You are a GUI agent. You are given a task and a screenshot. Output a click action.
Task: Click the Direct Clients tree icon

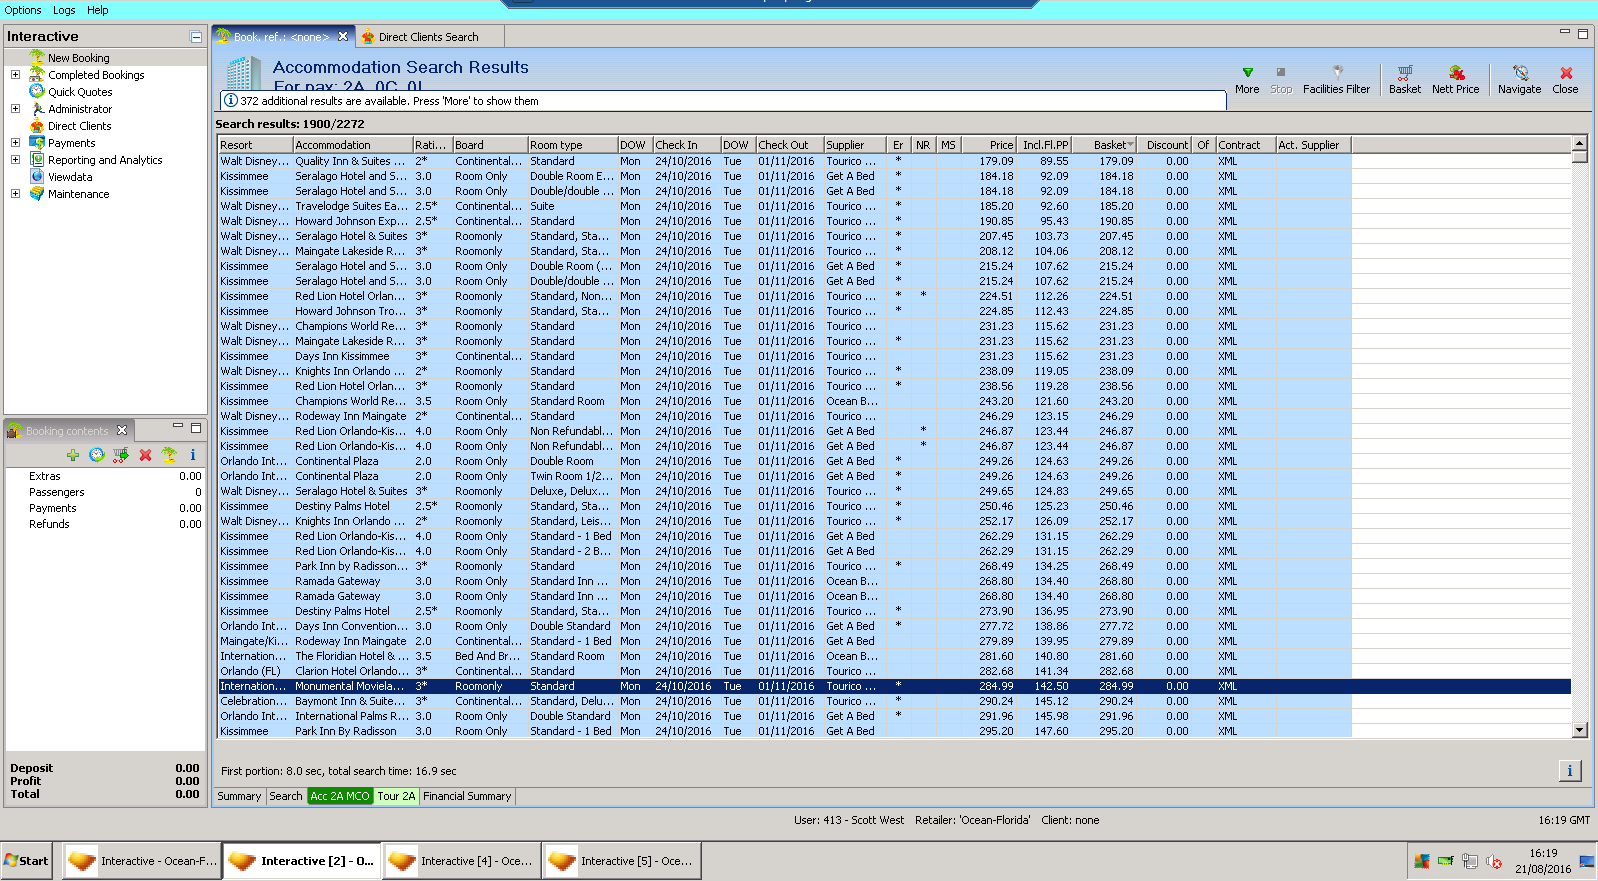37,126
